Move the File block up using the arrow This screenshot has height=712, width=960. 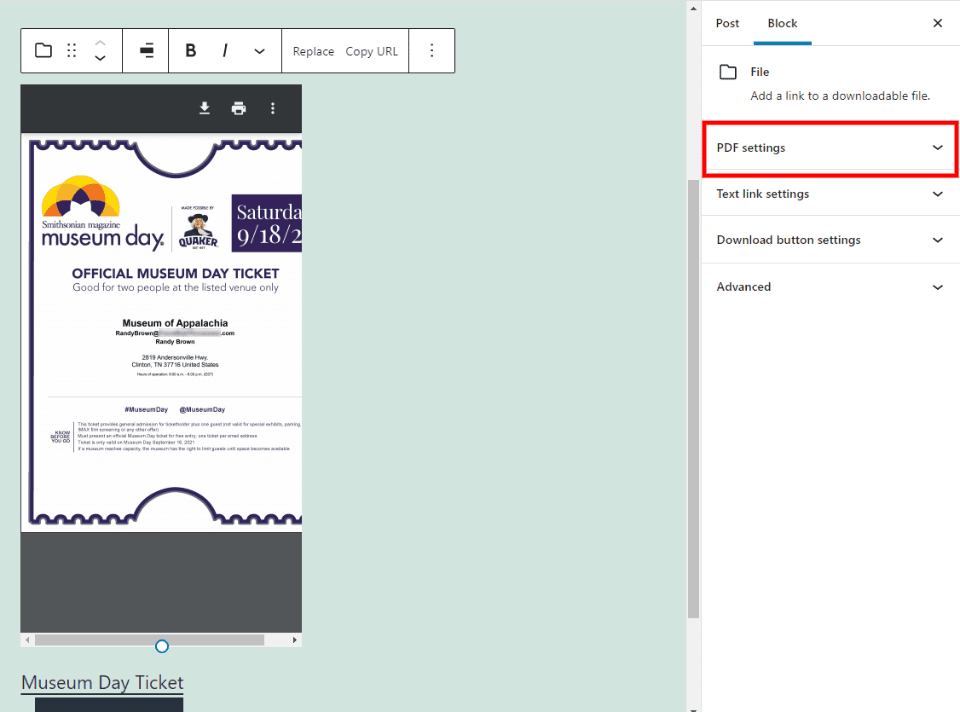(100, 44)
